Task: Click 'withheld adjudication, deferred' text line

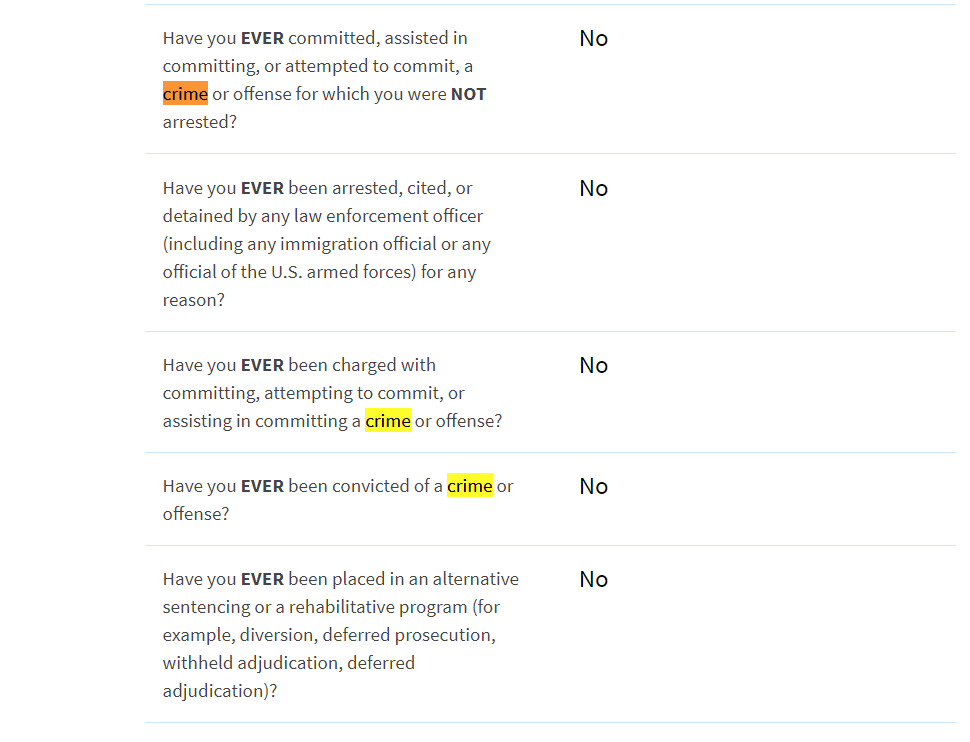Action: pos(288,663)
